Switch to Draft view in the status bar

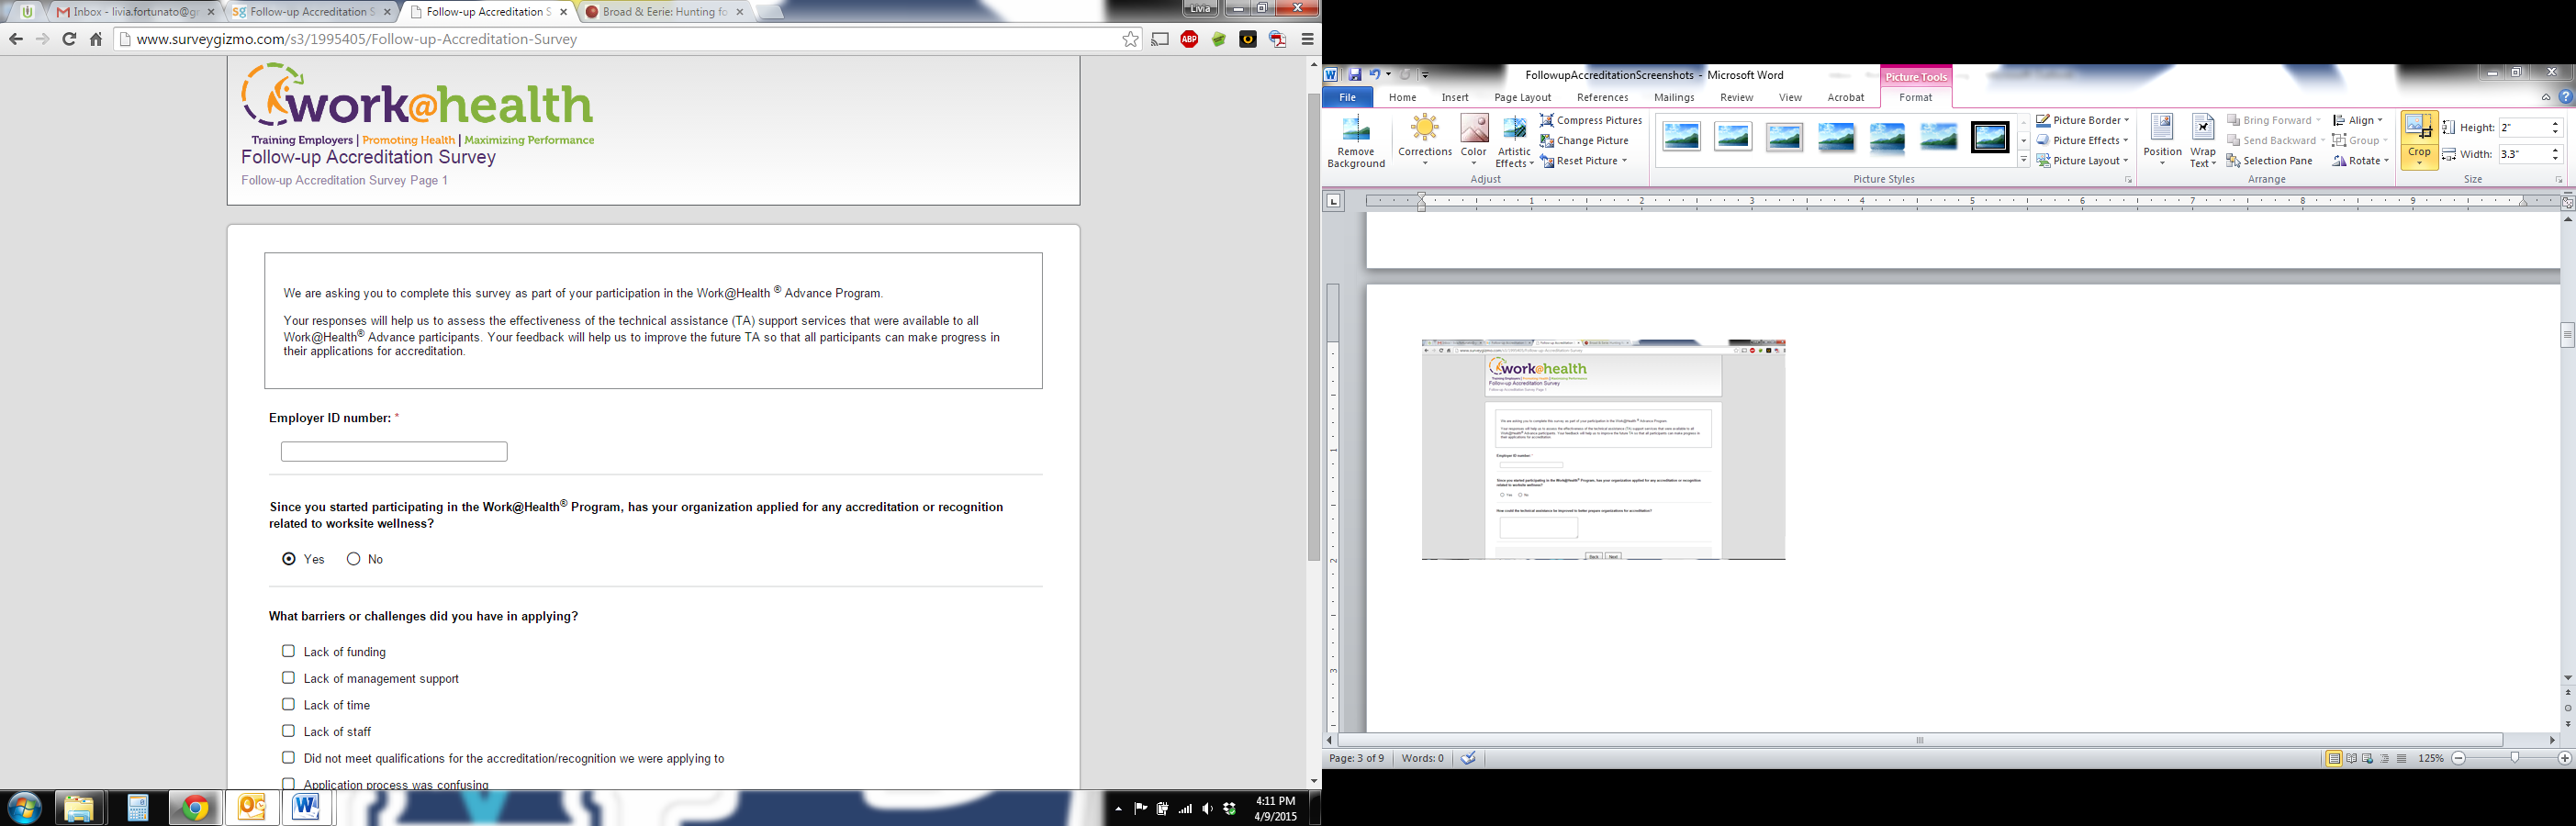tap(2401, 759)
